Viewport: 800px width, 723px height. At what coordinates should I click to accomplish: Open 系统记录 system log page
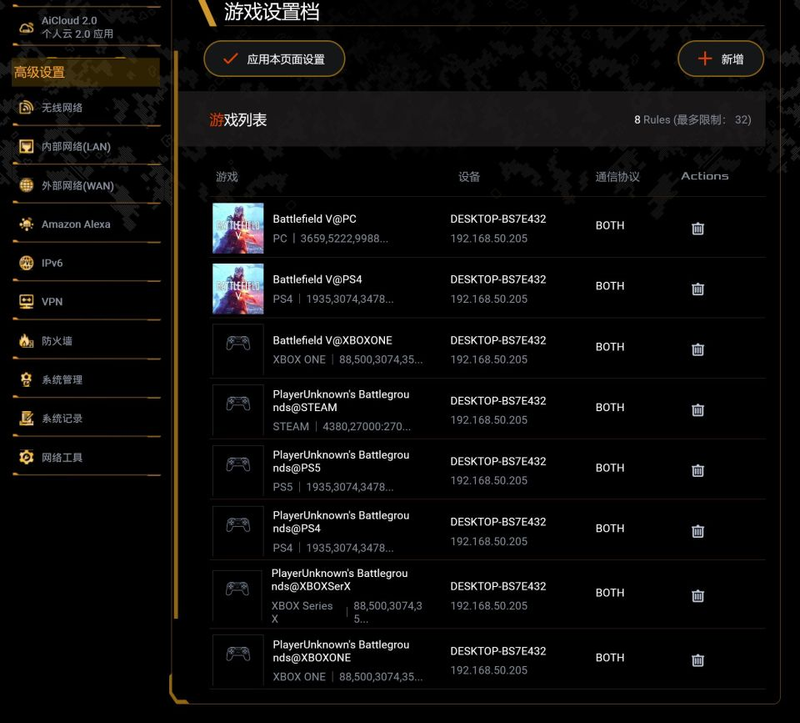tap(62, 419)
